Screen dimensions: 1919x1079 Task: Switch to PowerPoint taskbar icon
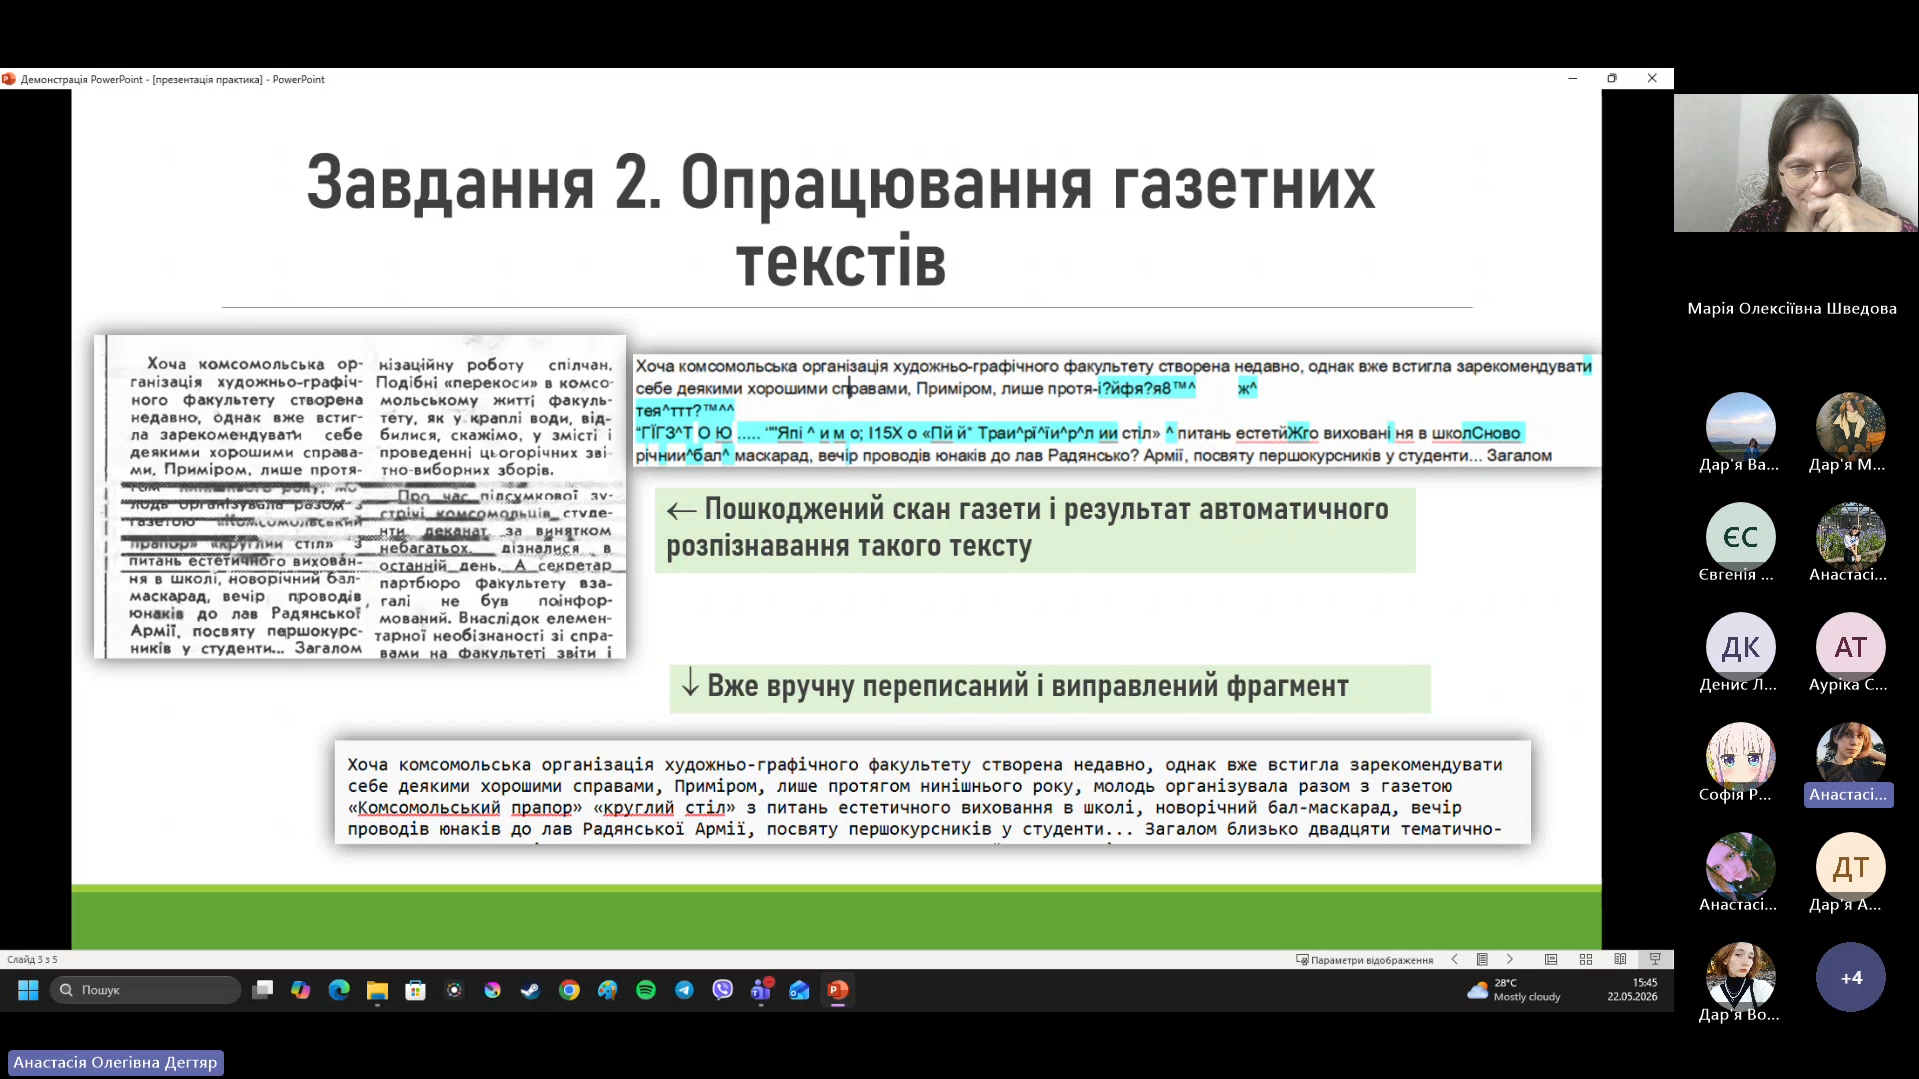coord(838,990)
